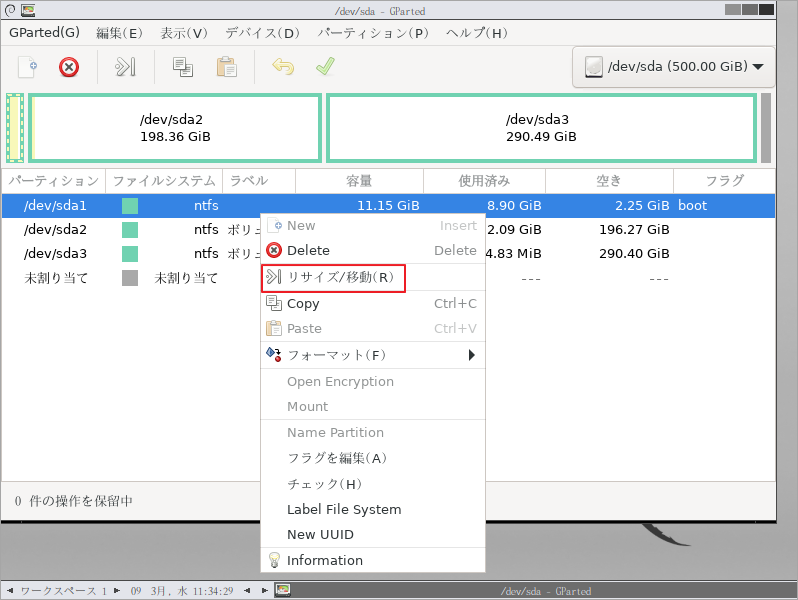Click the Paste partition toolbar icon
Viewport: 798px width, 600px height.
(x=227, y=67)
